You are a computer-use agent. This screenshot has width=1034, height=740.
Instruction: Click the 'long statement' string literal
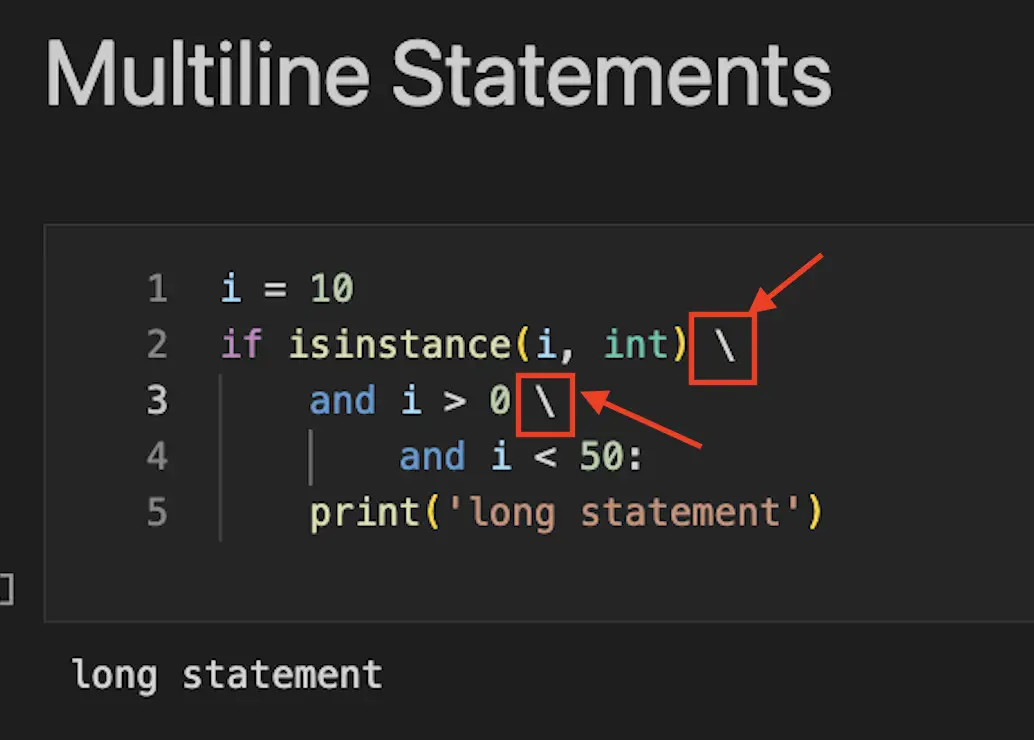pos(624,513)
